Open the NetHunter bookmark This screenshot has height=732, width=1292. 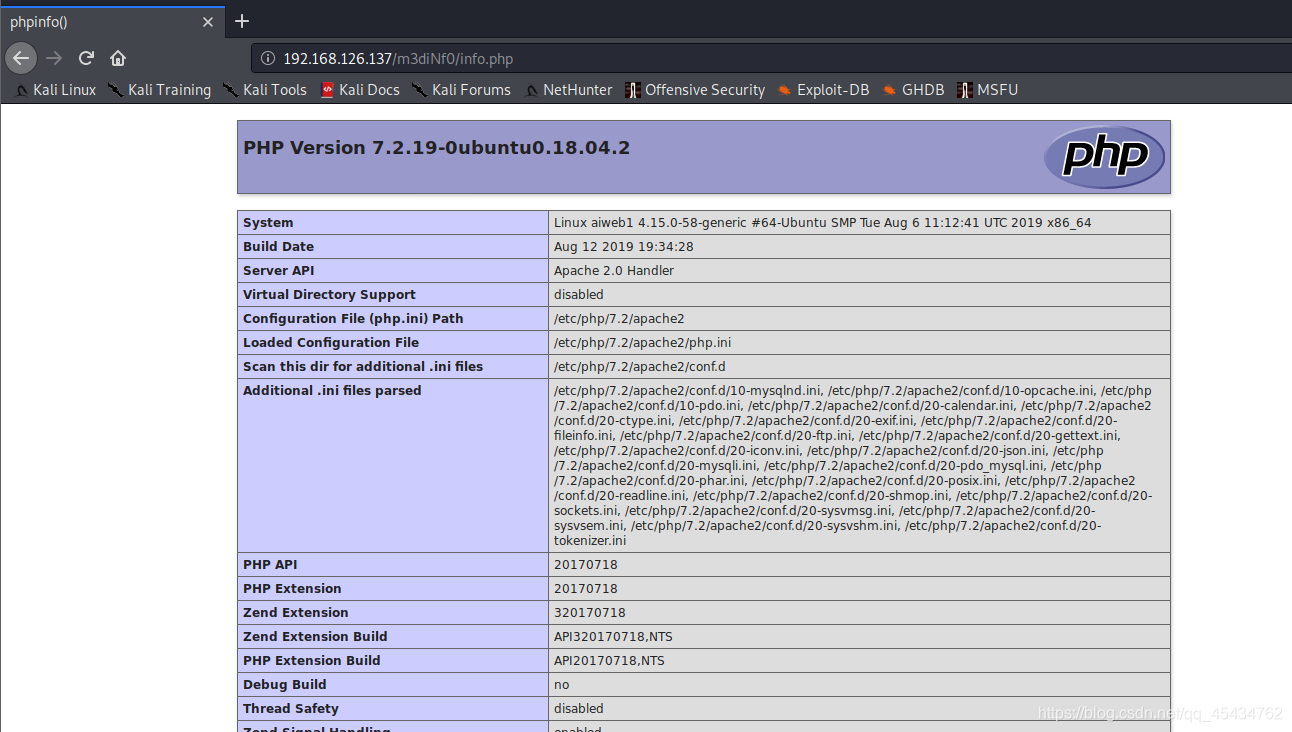(x=568, y=90)
